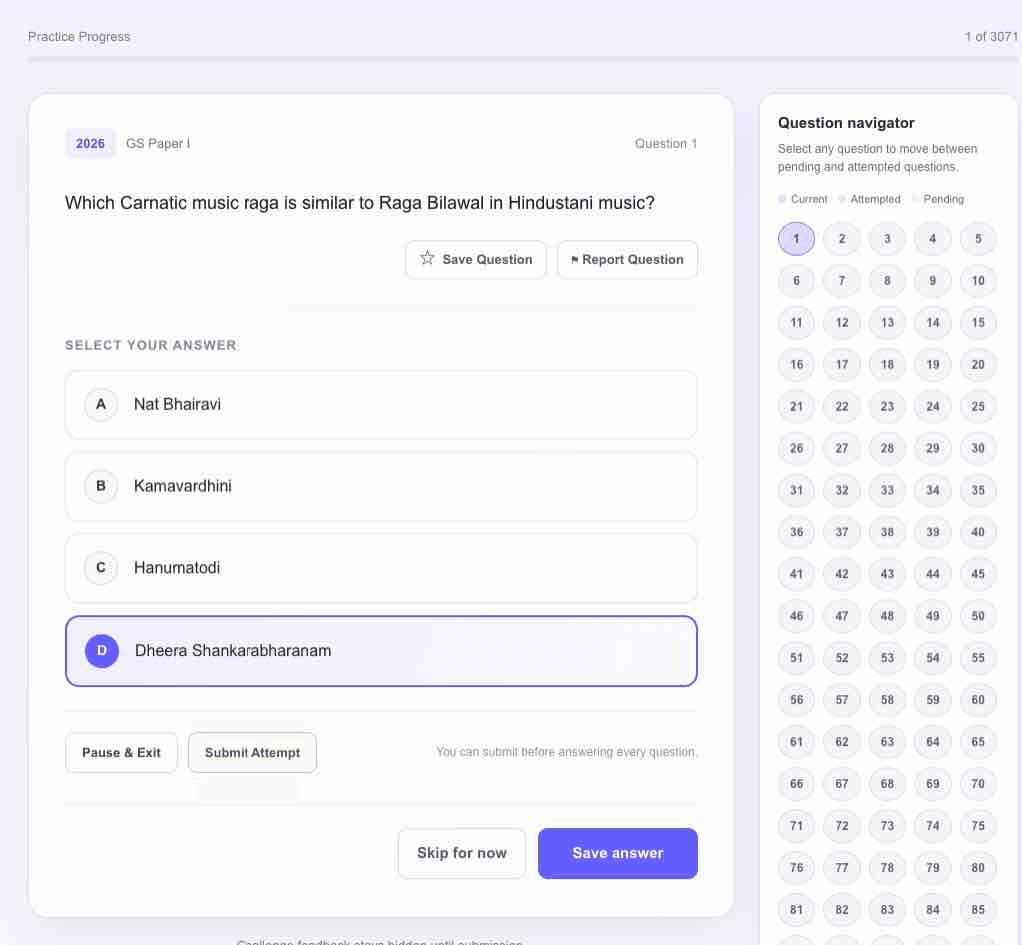
Task: Click the Question navigator heading
Action: (x=846, y=123)
